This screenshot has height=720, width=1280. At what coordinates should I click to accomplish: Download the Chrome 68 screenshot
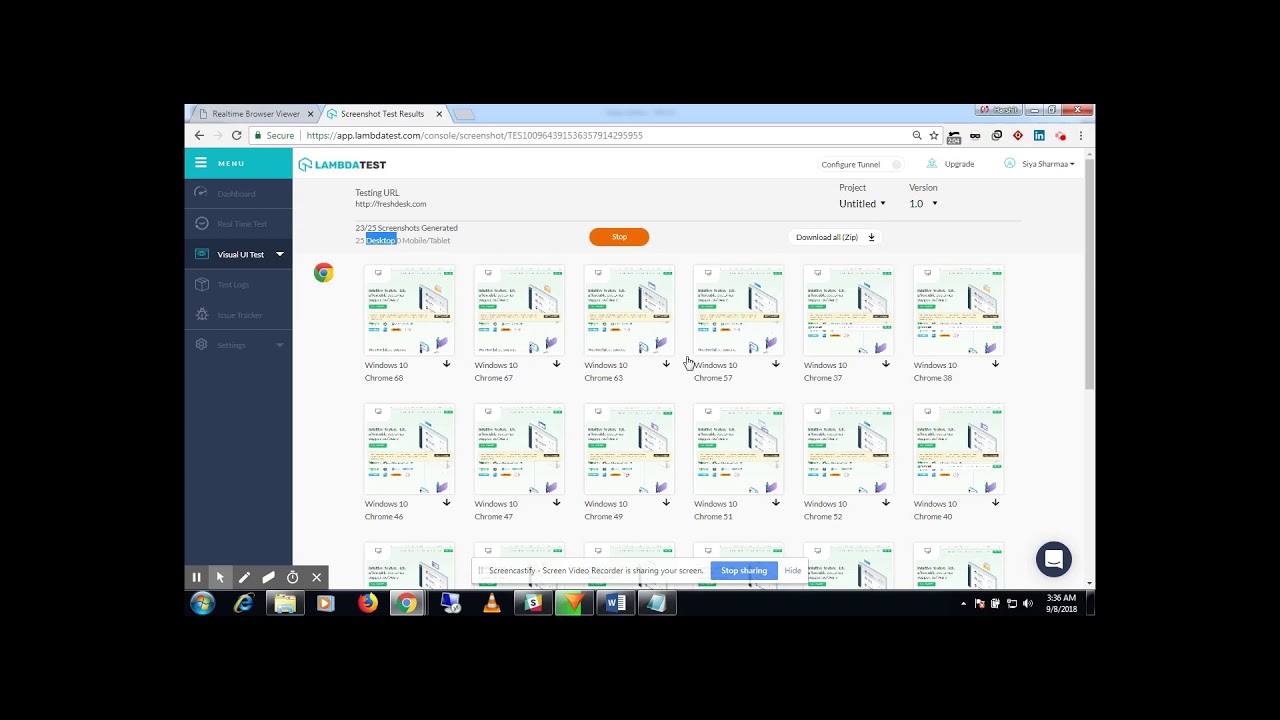pyautogui.click(x=446, y=364)
